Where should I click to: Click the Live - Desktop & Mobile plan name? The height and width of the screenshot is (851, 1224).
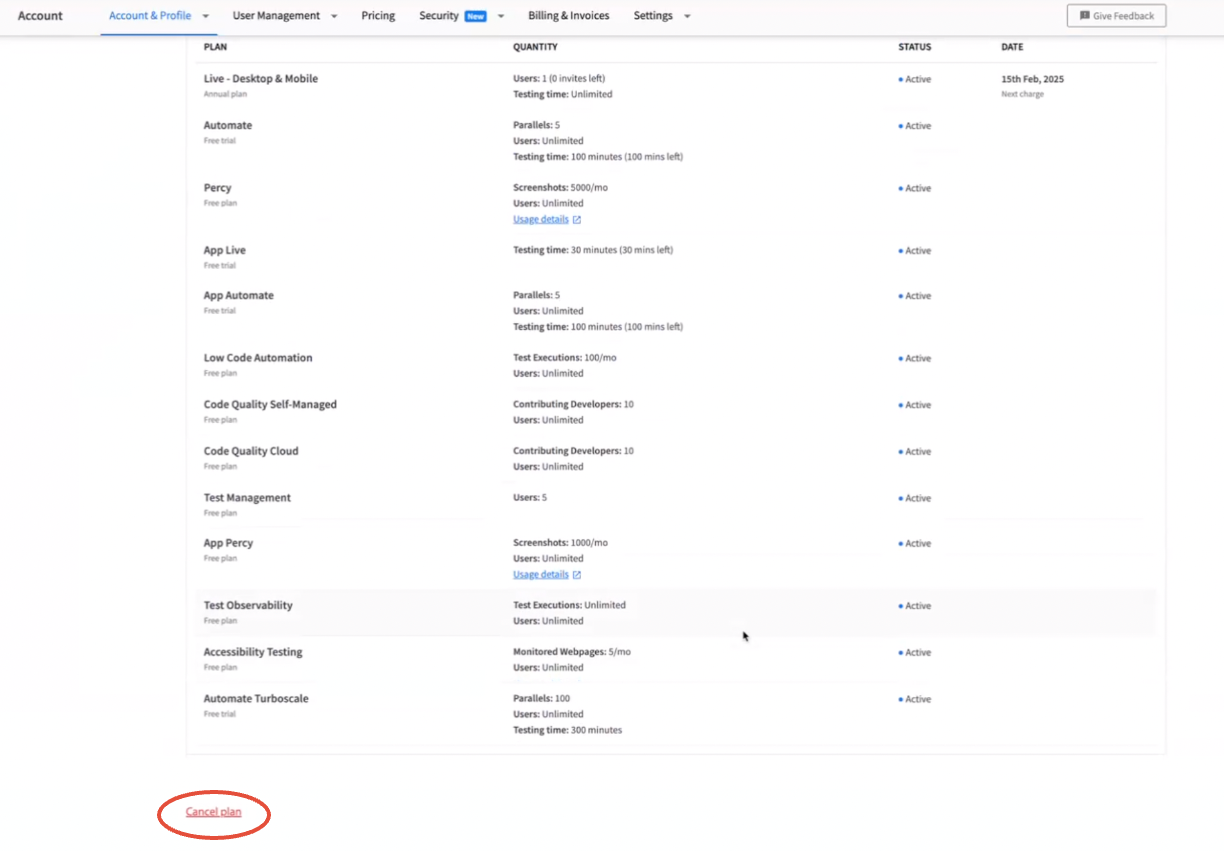[260, 79]
